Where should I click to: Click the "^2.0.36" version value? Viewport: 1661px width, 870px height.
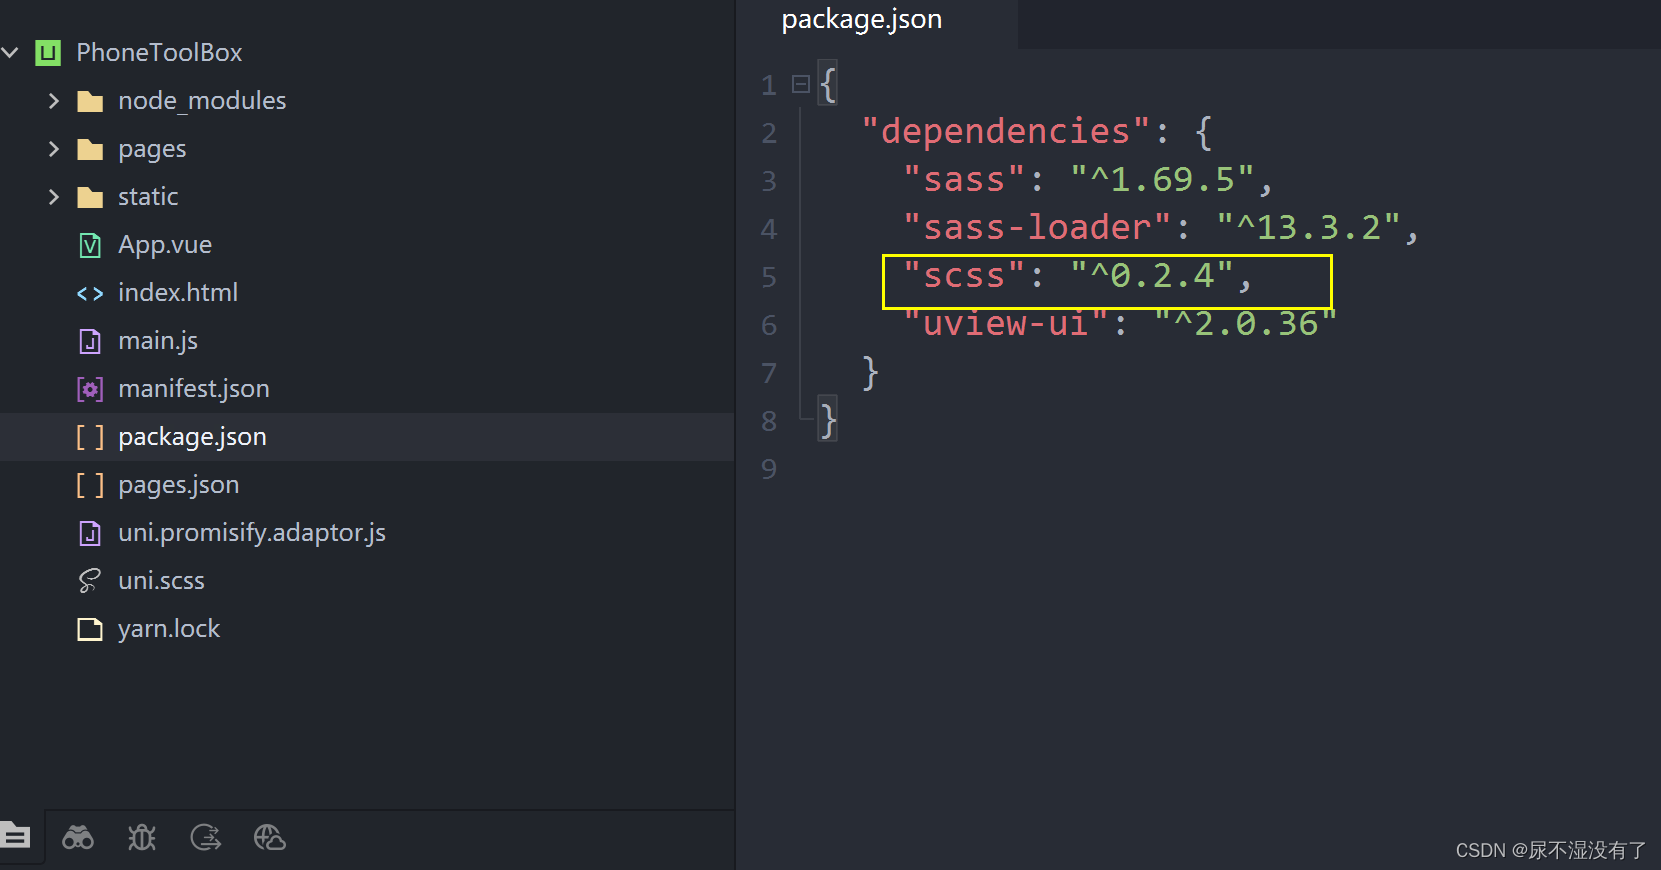tap(1245, 323)
